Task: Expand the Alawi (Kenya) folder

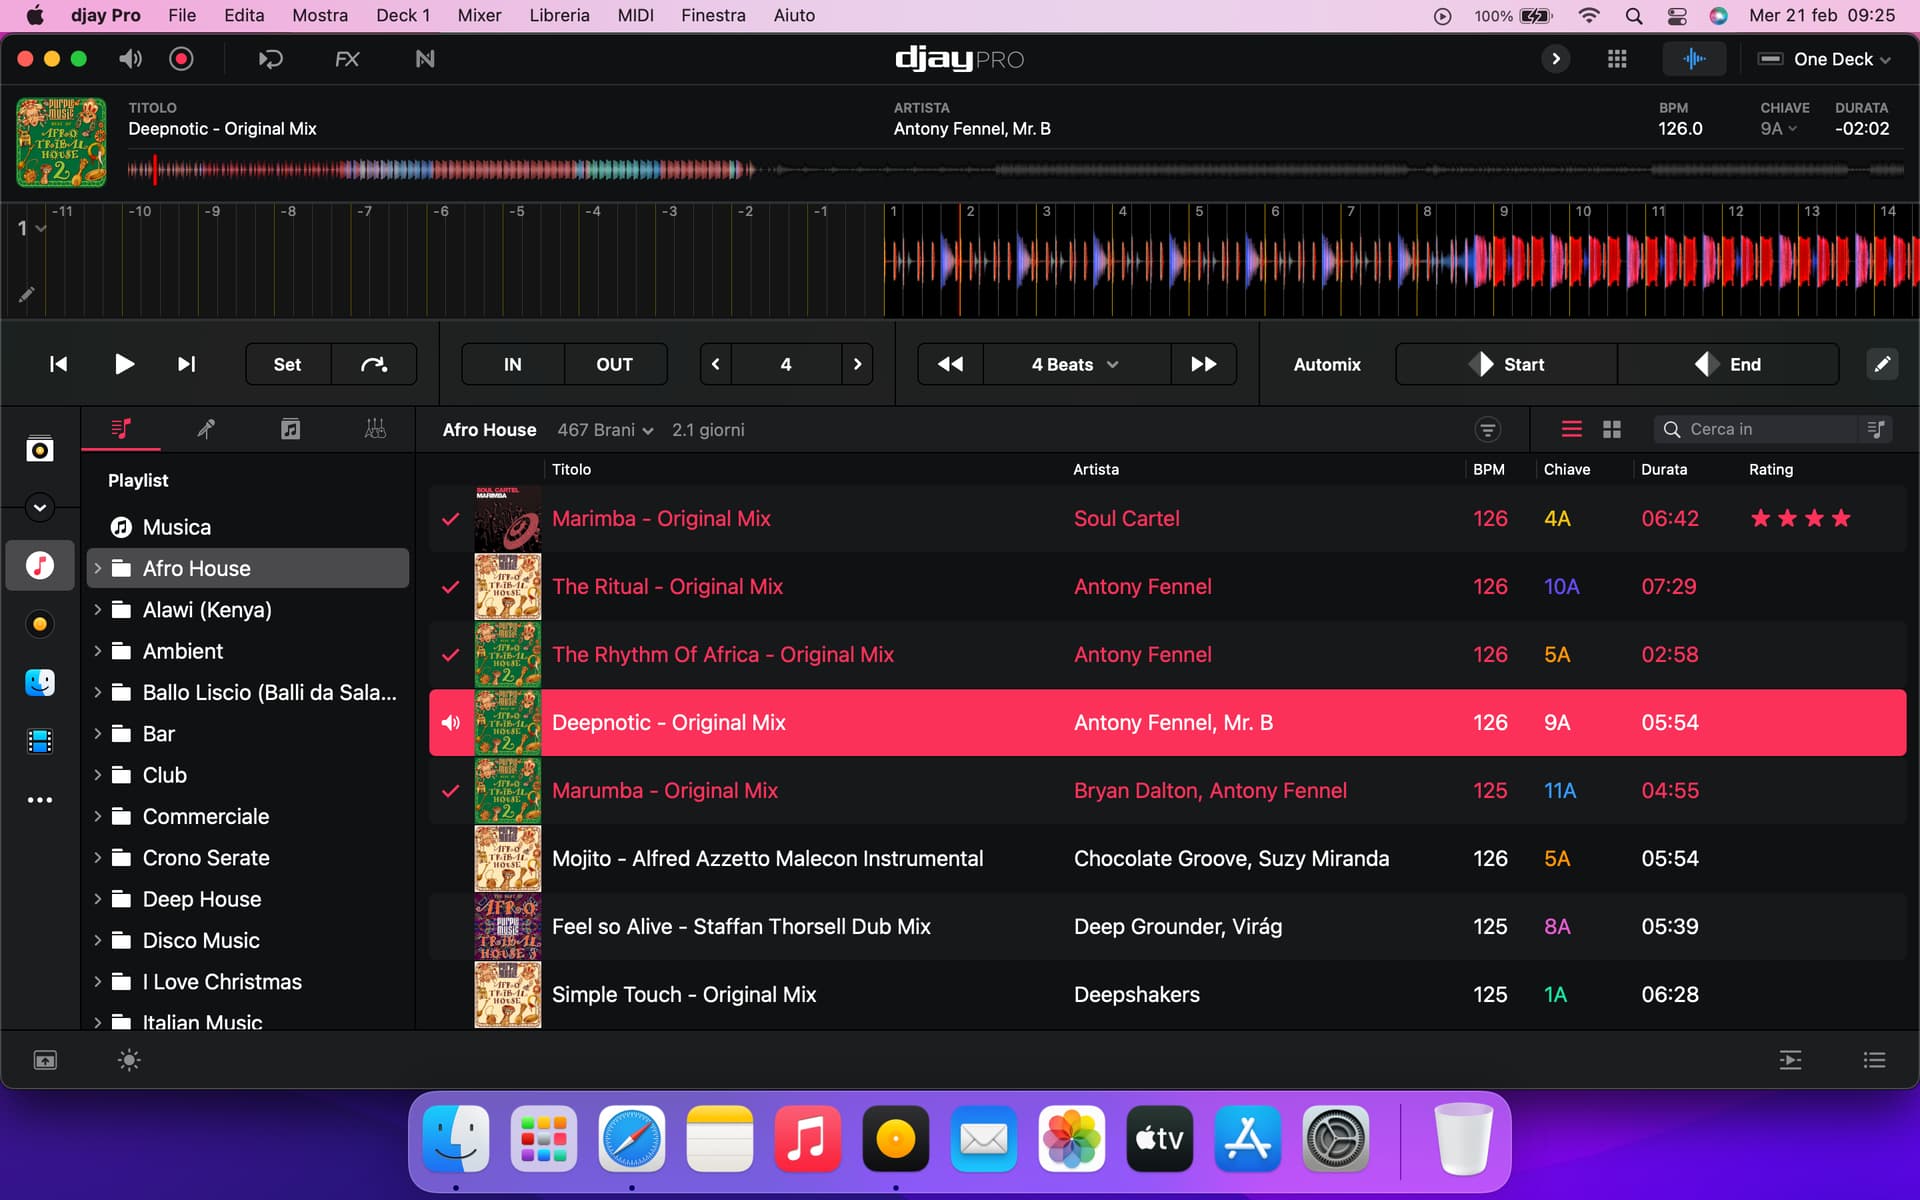Action: (x=98, y=609)
